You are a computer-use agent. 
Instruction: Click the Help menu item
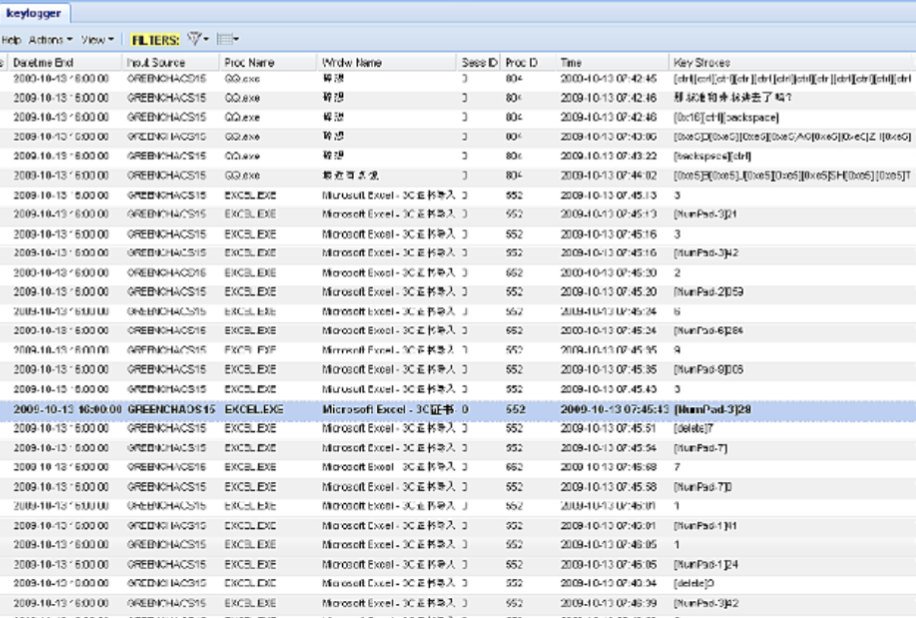[12, 41]
